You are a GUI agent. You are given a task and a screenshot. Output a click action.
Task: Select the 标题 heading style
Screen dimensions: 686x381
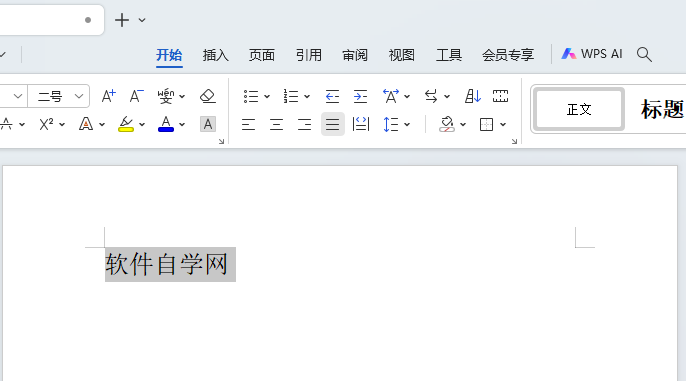point(662,109)
